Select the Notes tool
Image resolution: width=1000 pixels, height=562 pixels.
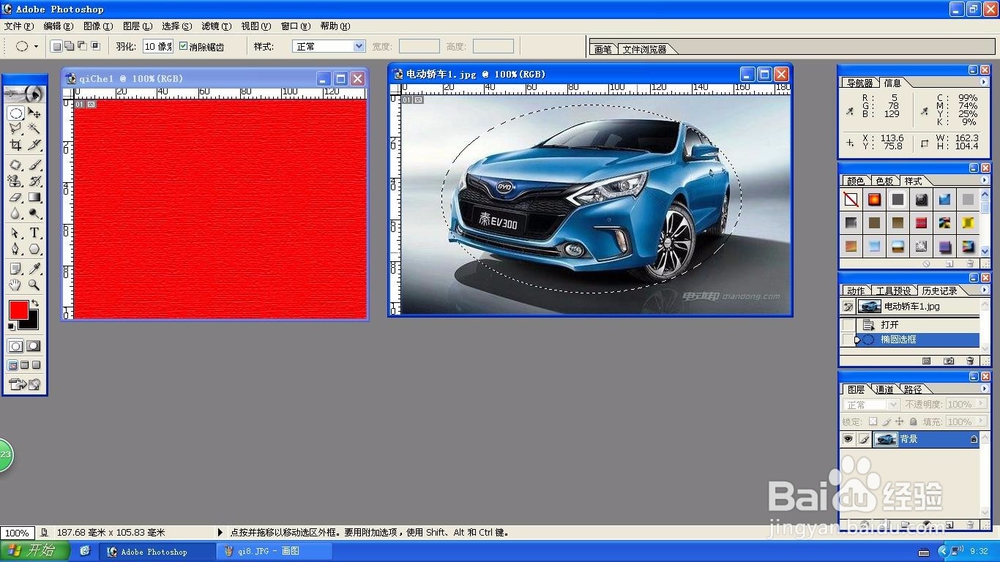click(16, 269)
